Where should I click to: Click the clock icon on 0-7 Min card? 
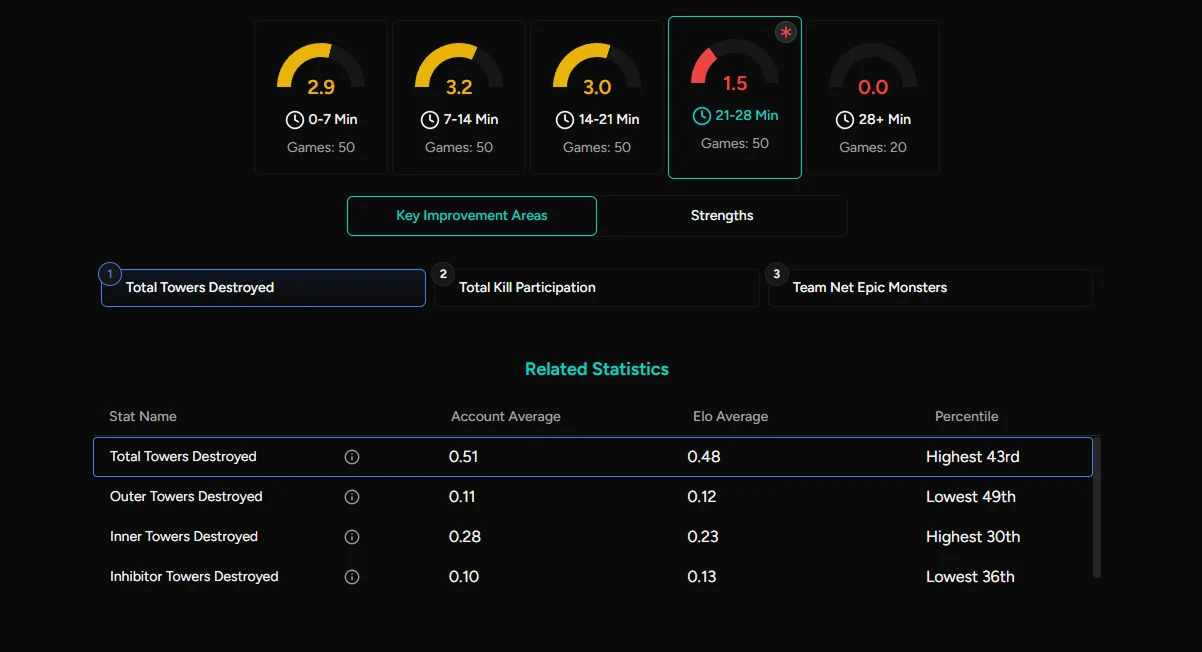click(x=295, y=120)
